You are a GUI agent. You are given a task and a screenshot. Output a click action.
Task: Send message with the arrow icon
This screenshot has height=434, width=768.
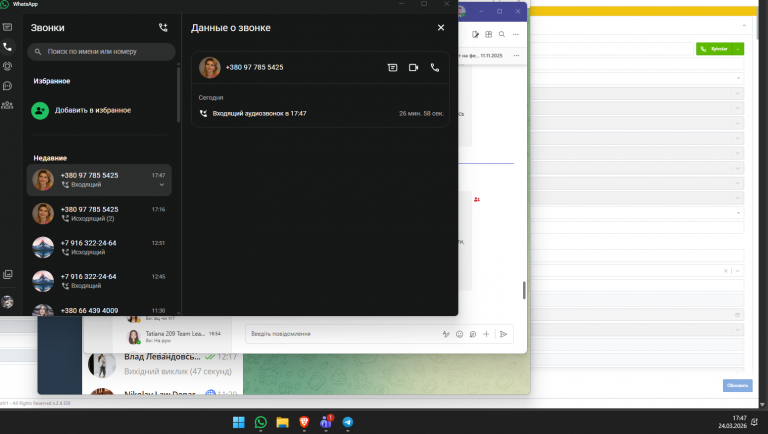[x=503, y=334]
